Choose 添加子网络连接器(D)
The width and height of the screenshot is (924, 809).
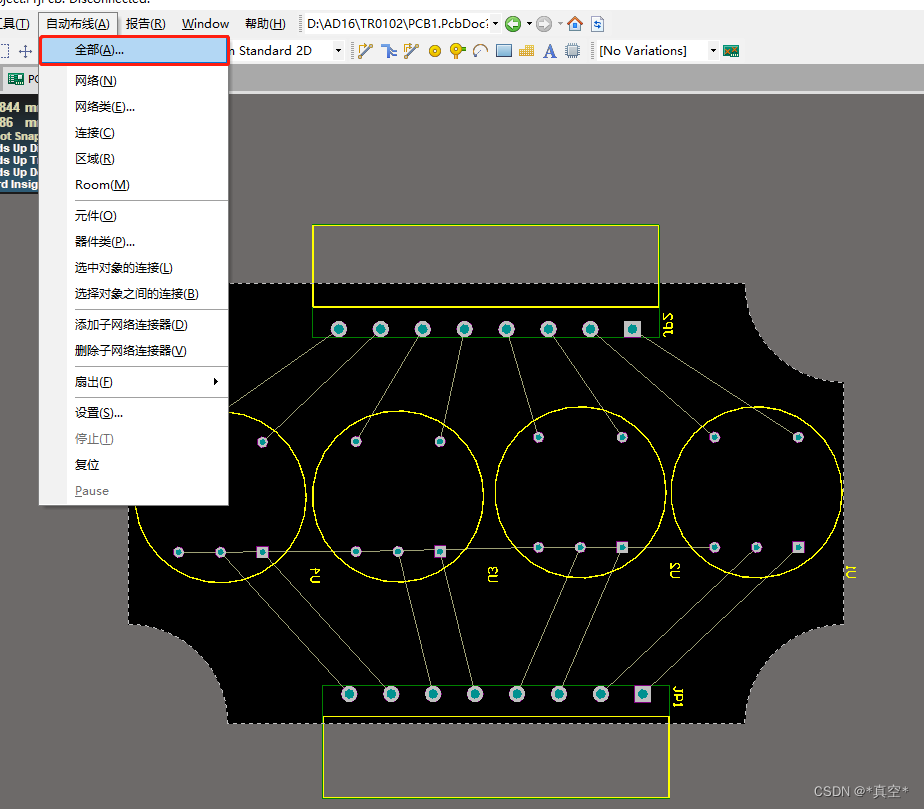(x=134, y=325)
